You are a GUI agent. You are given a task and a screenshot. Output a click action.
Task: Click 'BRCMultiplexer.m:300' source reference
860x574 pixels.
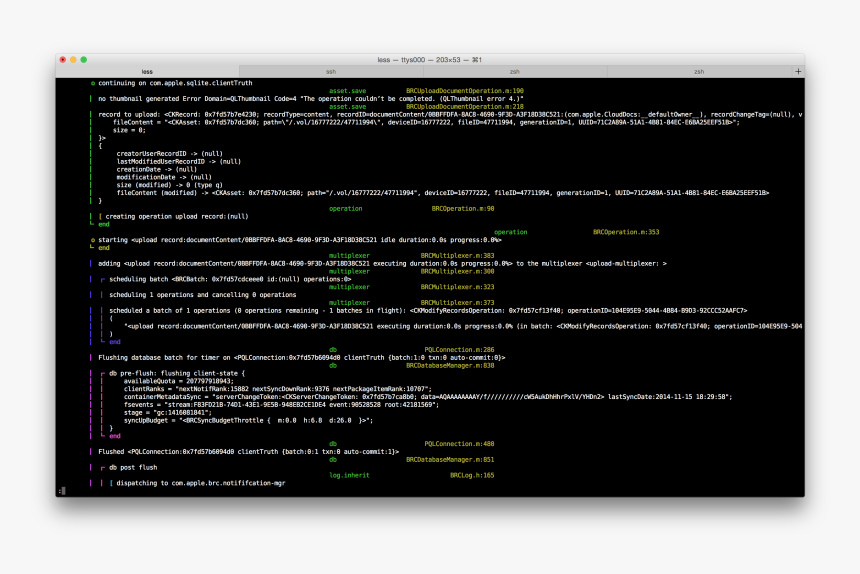click(x=457, y=271)
